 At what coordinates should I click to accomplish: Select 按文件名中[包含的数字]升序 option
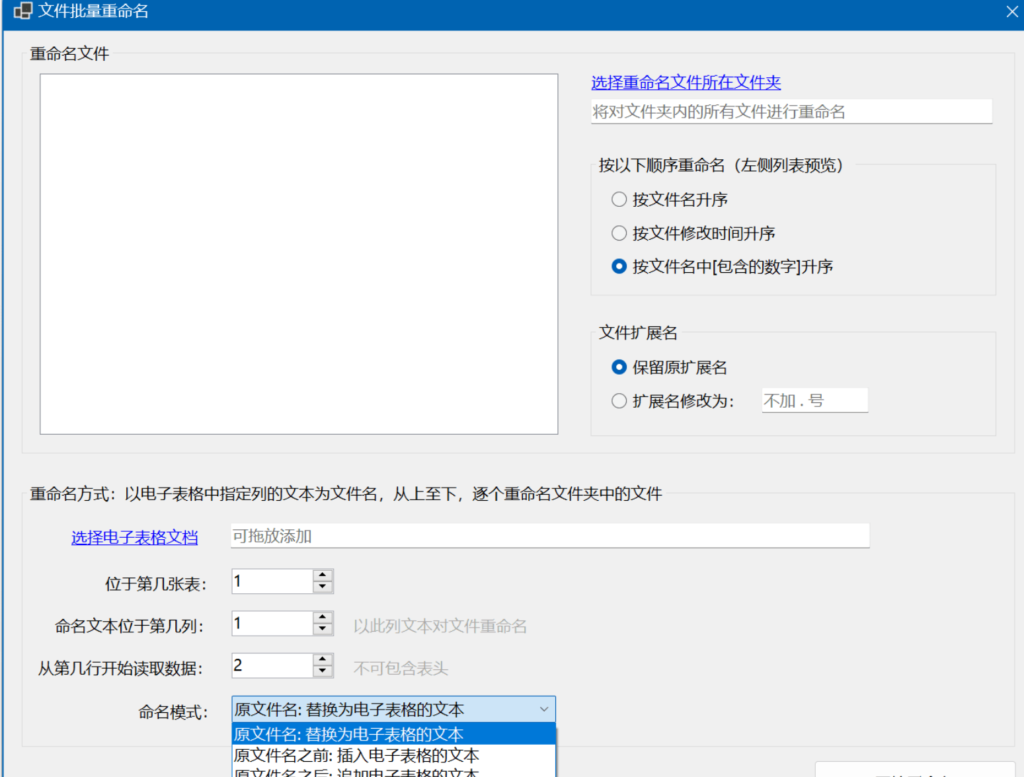tap(619, 267)
